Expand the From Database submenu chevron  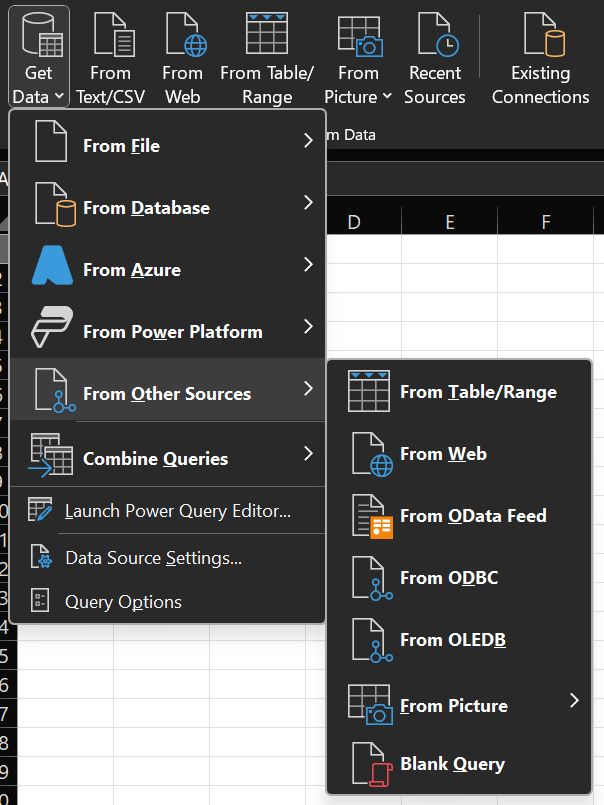[x=308, y=202]
